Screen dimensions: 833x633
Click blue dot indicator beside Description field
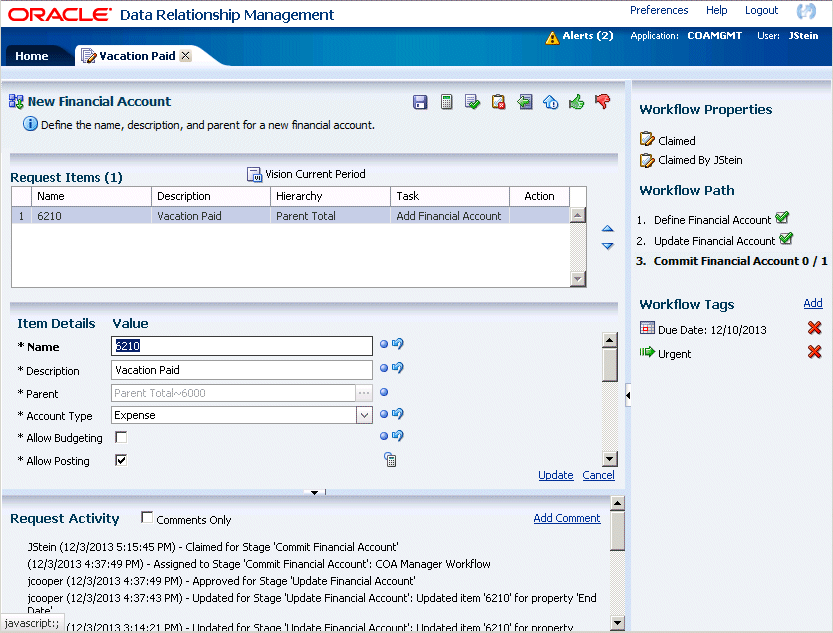click(x=384, y=368)
